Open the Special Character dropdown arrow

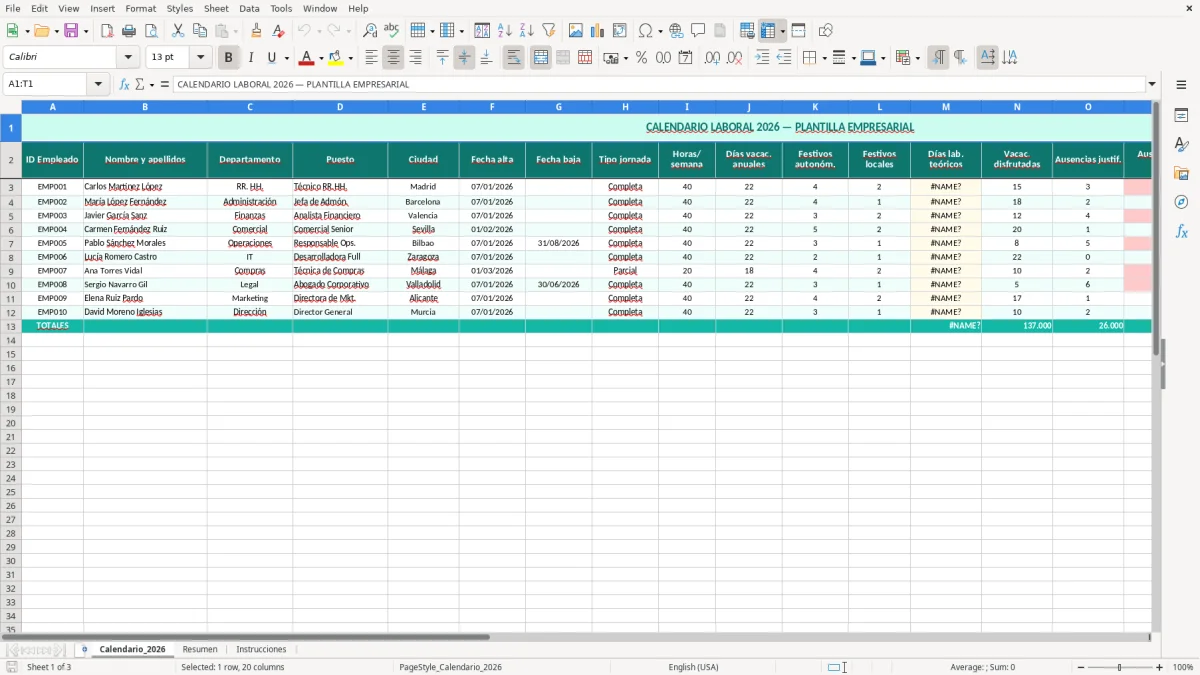[x=661, y=31]
